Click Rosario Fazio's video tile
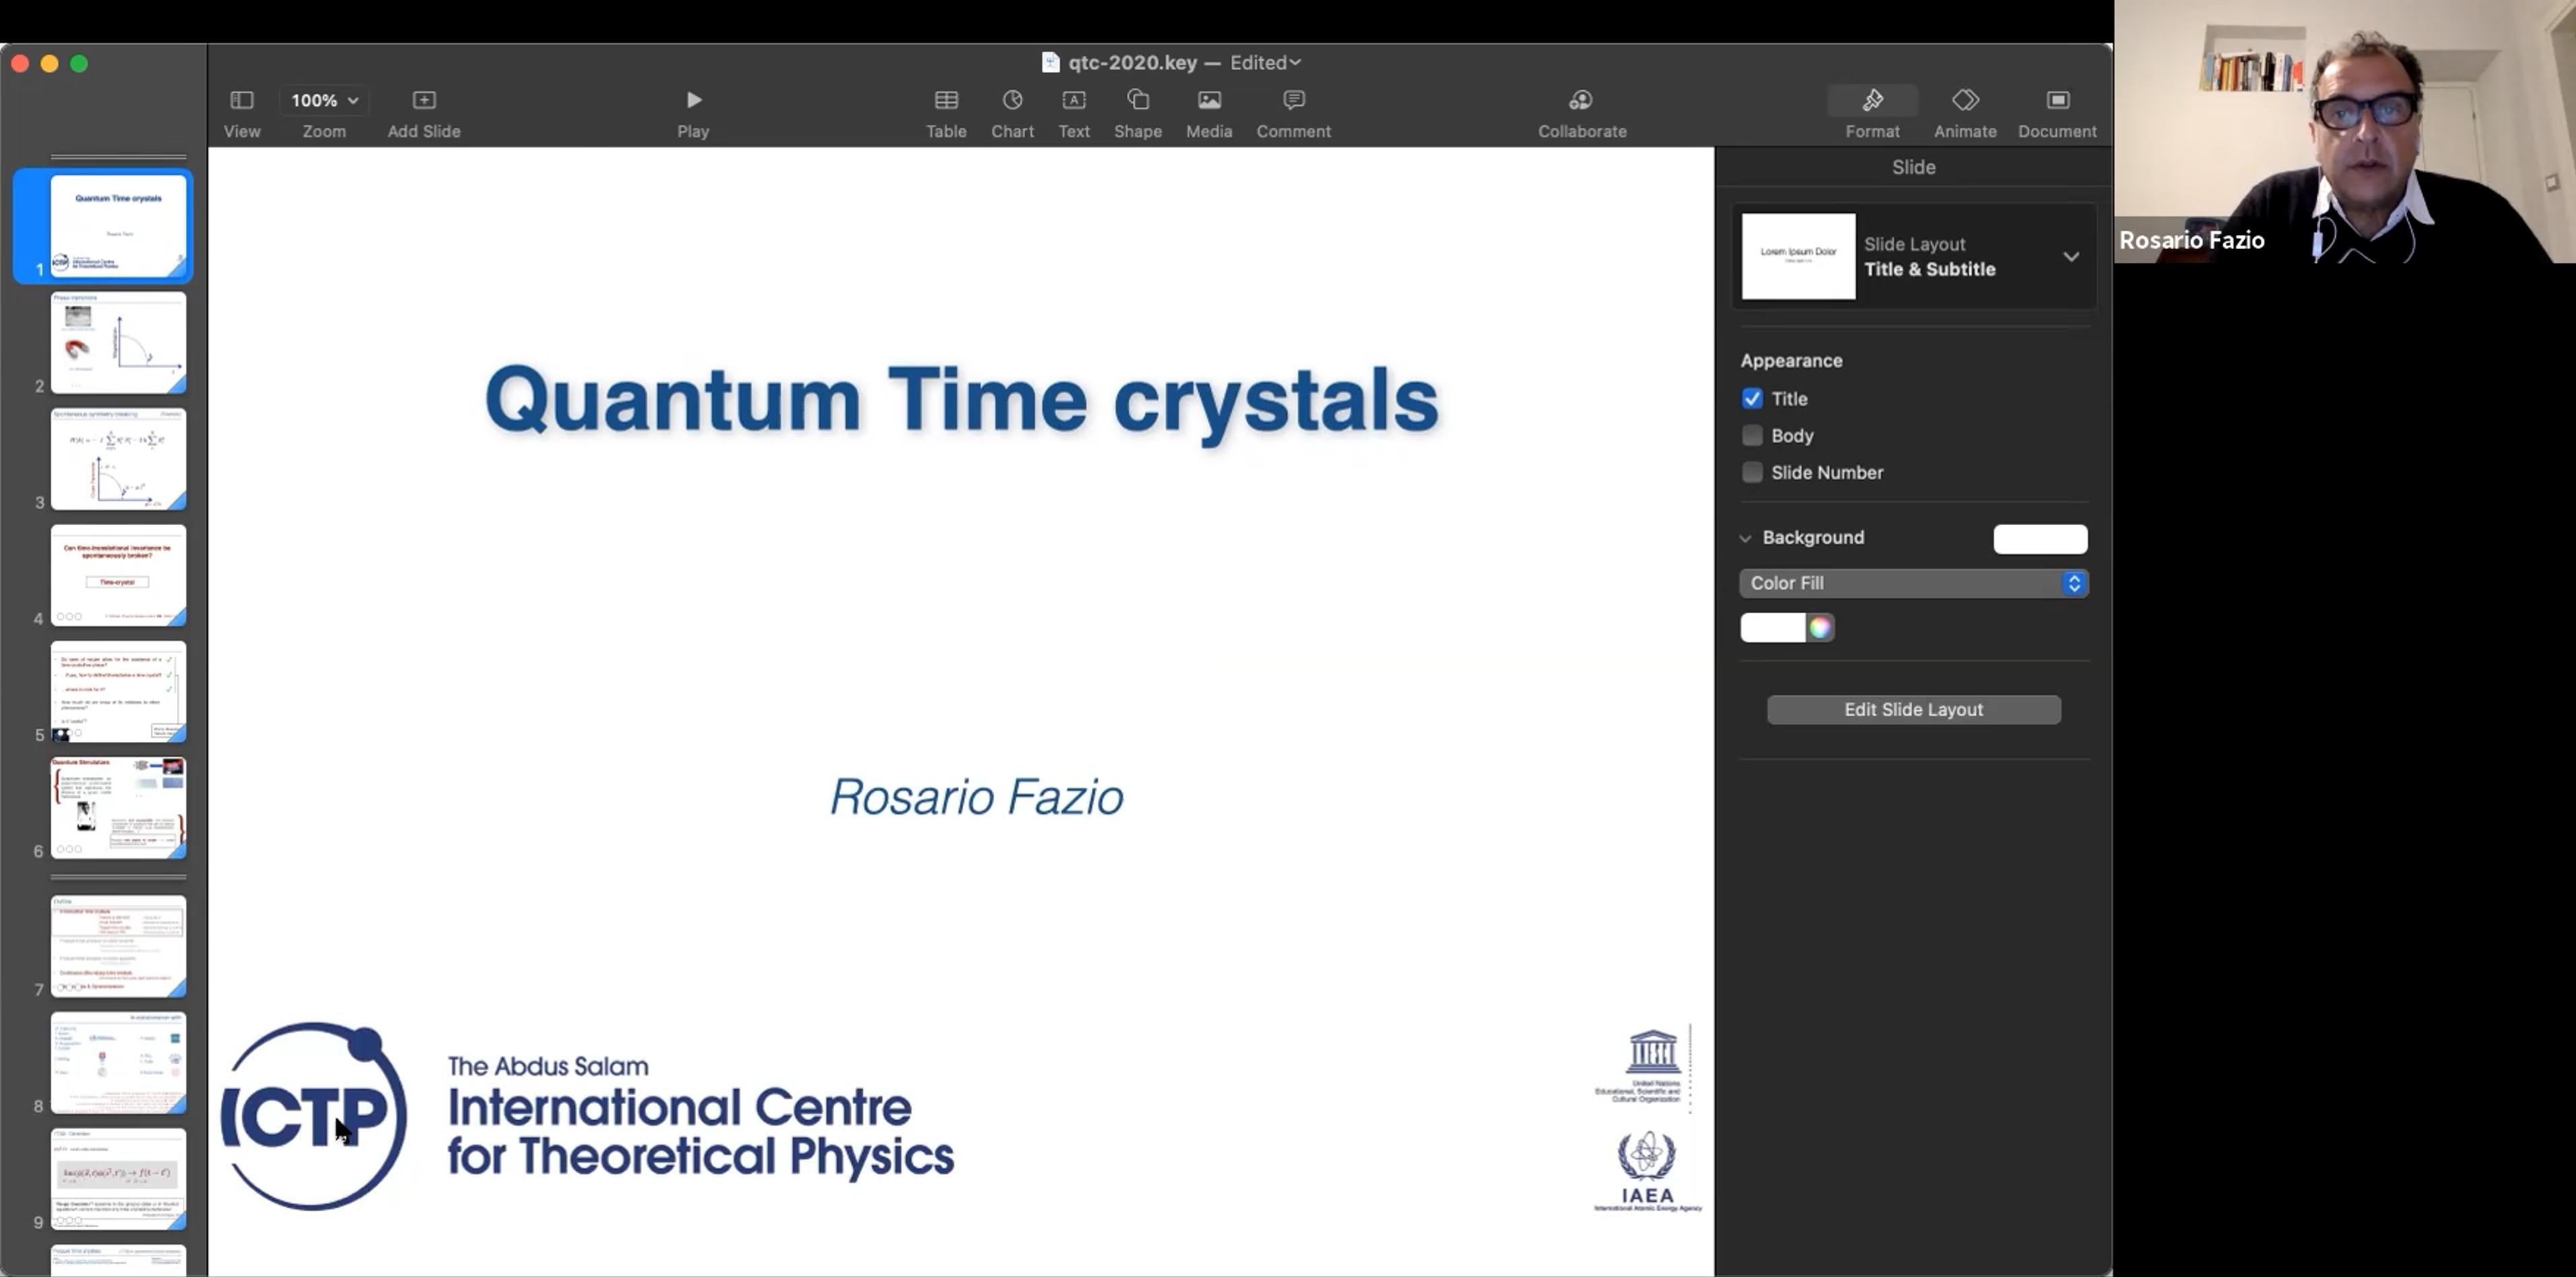2576x1277 pixels. point(2345,131)
